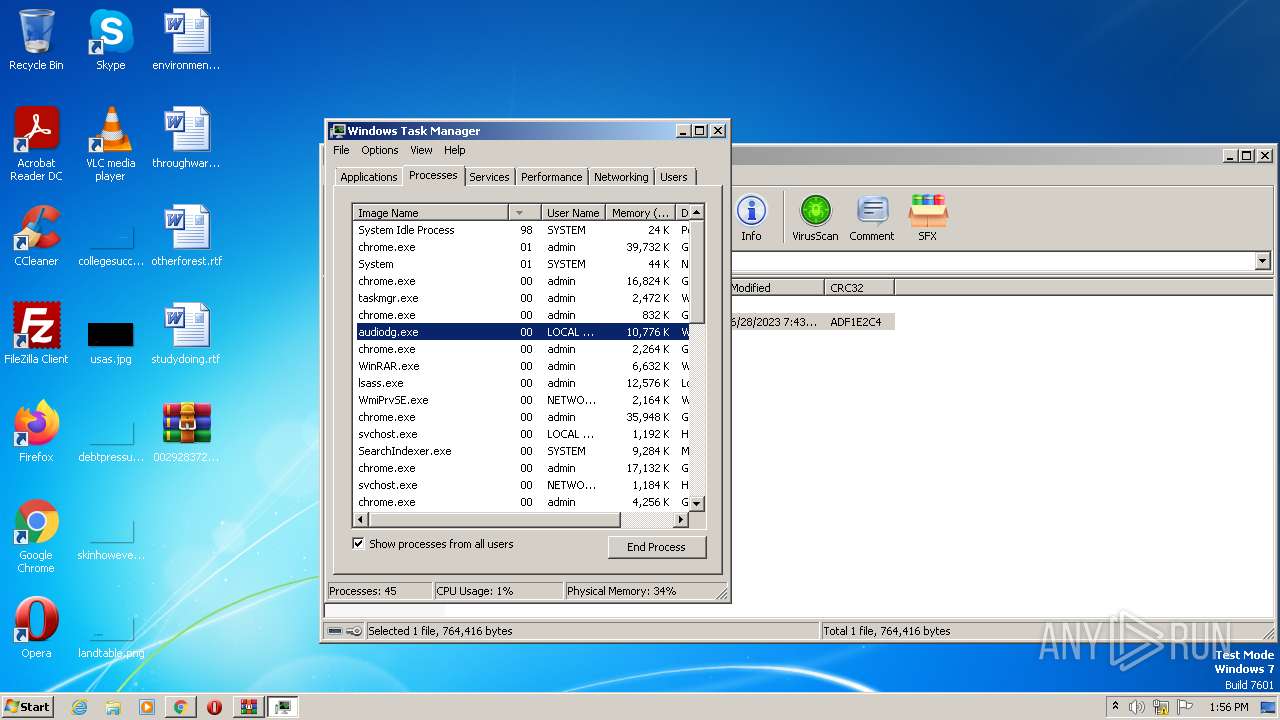
Task: Switch to the Networking tab
Action: tap(621, 177)
